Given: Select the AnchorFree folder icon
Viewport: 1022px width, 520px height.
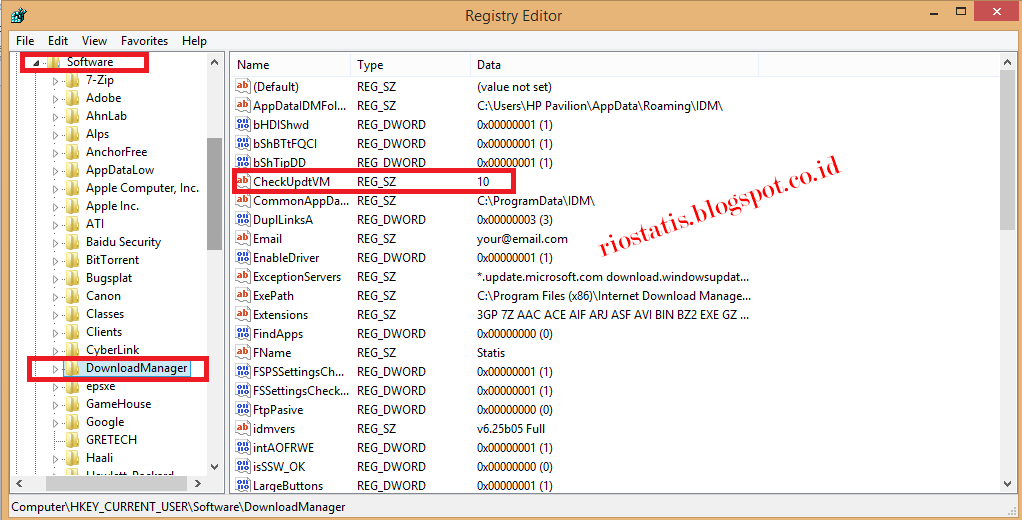Looking at the screenshot, I should click(x=73, y=152).
